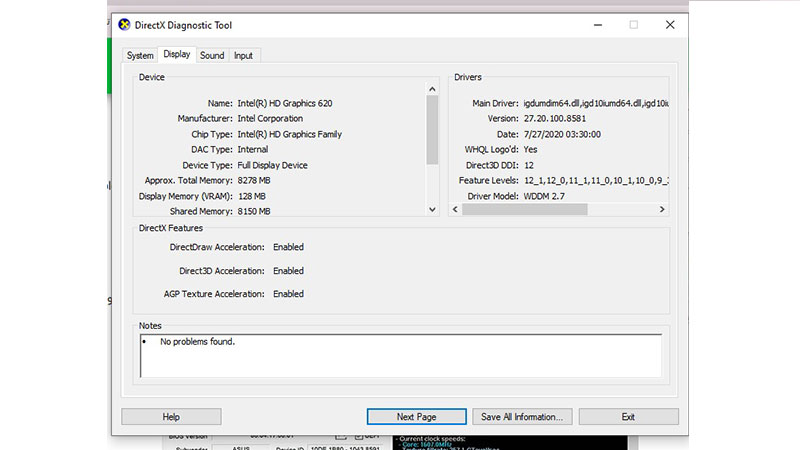Screen dimensions: 800x450
Task: Go to the Input tab
Action: click(x=243, y=56)
